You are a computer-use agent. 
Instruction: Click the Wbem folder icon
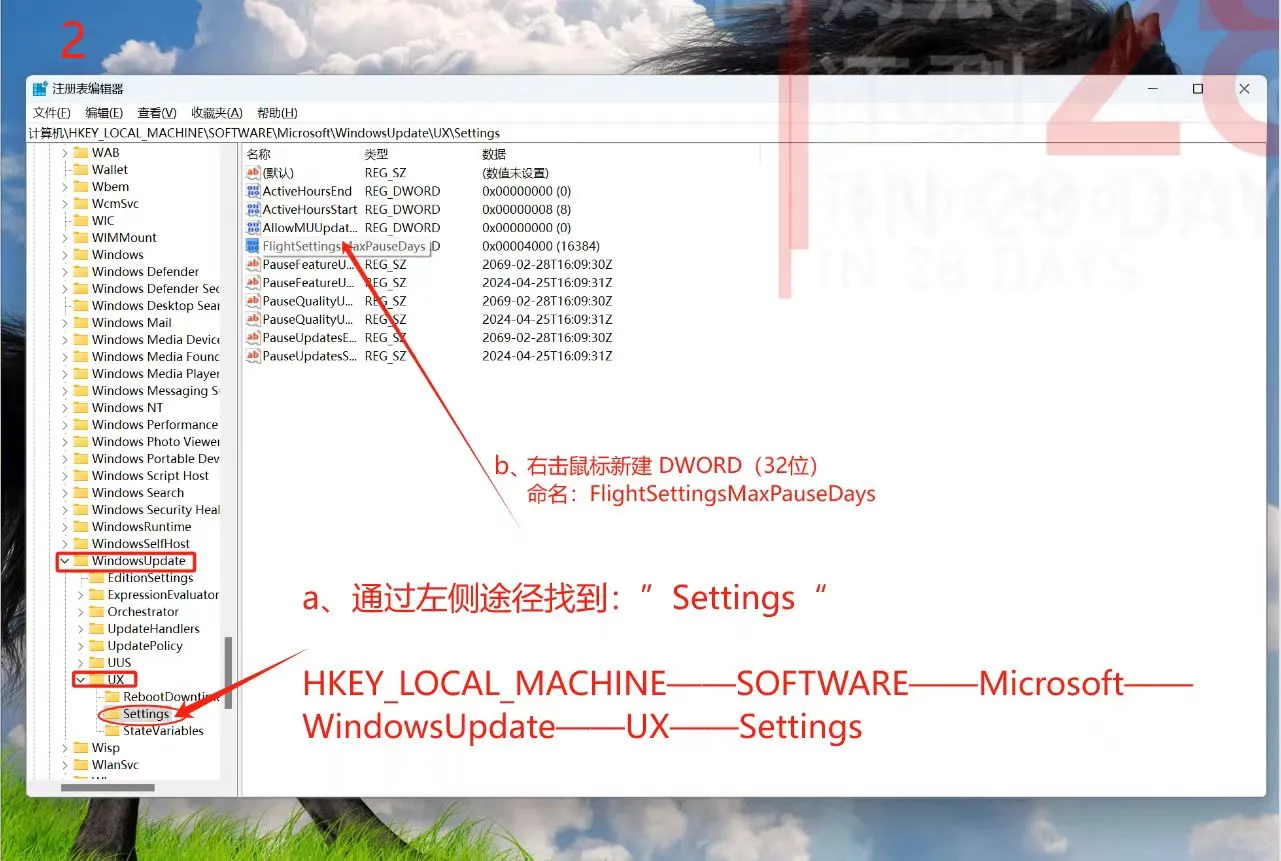[81, 187]
